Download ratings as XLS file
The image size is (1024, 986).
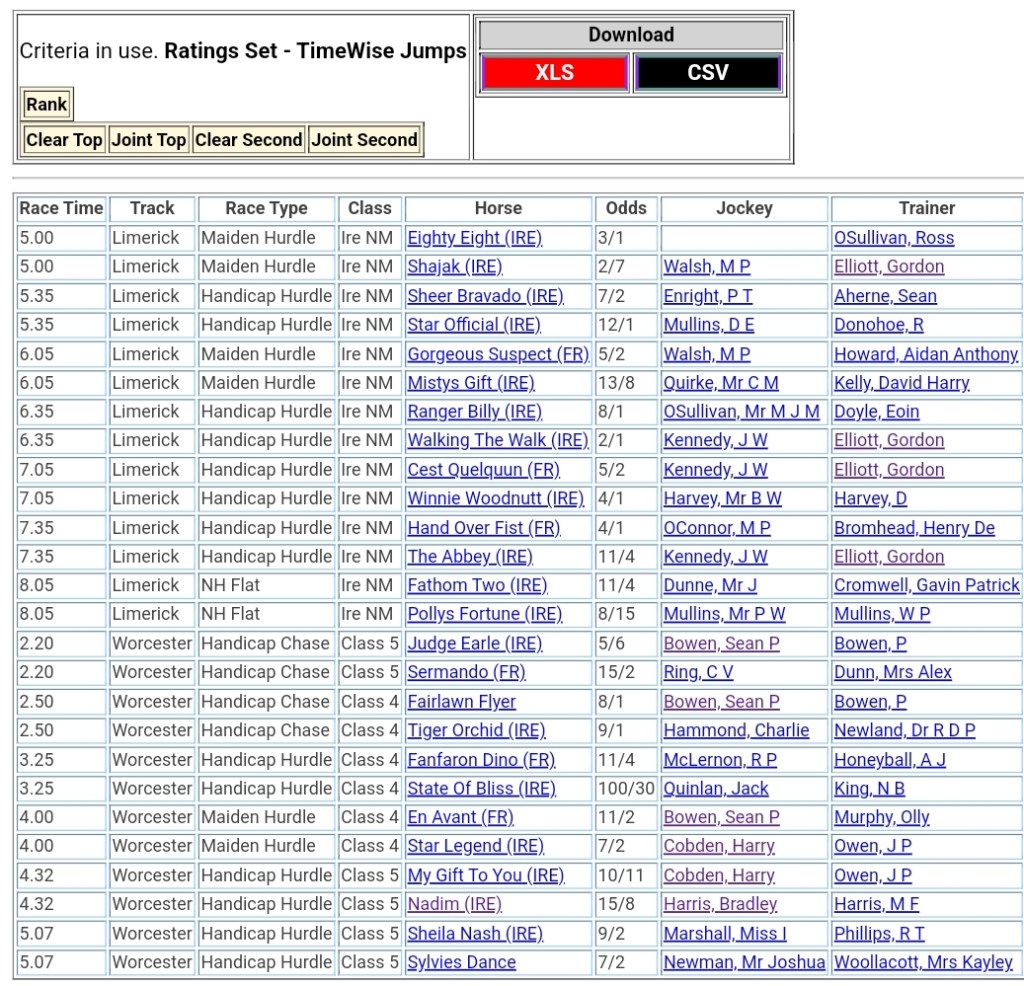(554, 73)
